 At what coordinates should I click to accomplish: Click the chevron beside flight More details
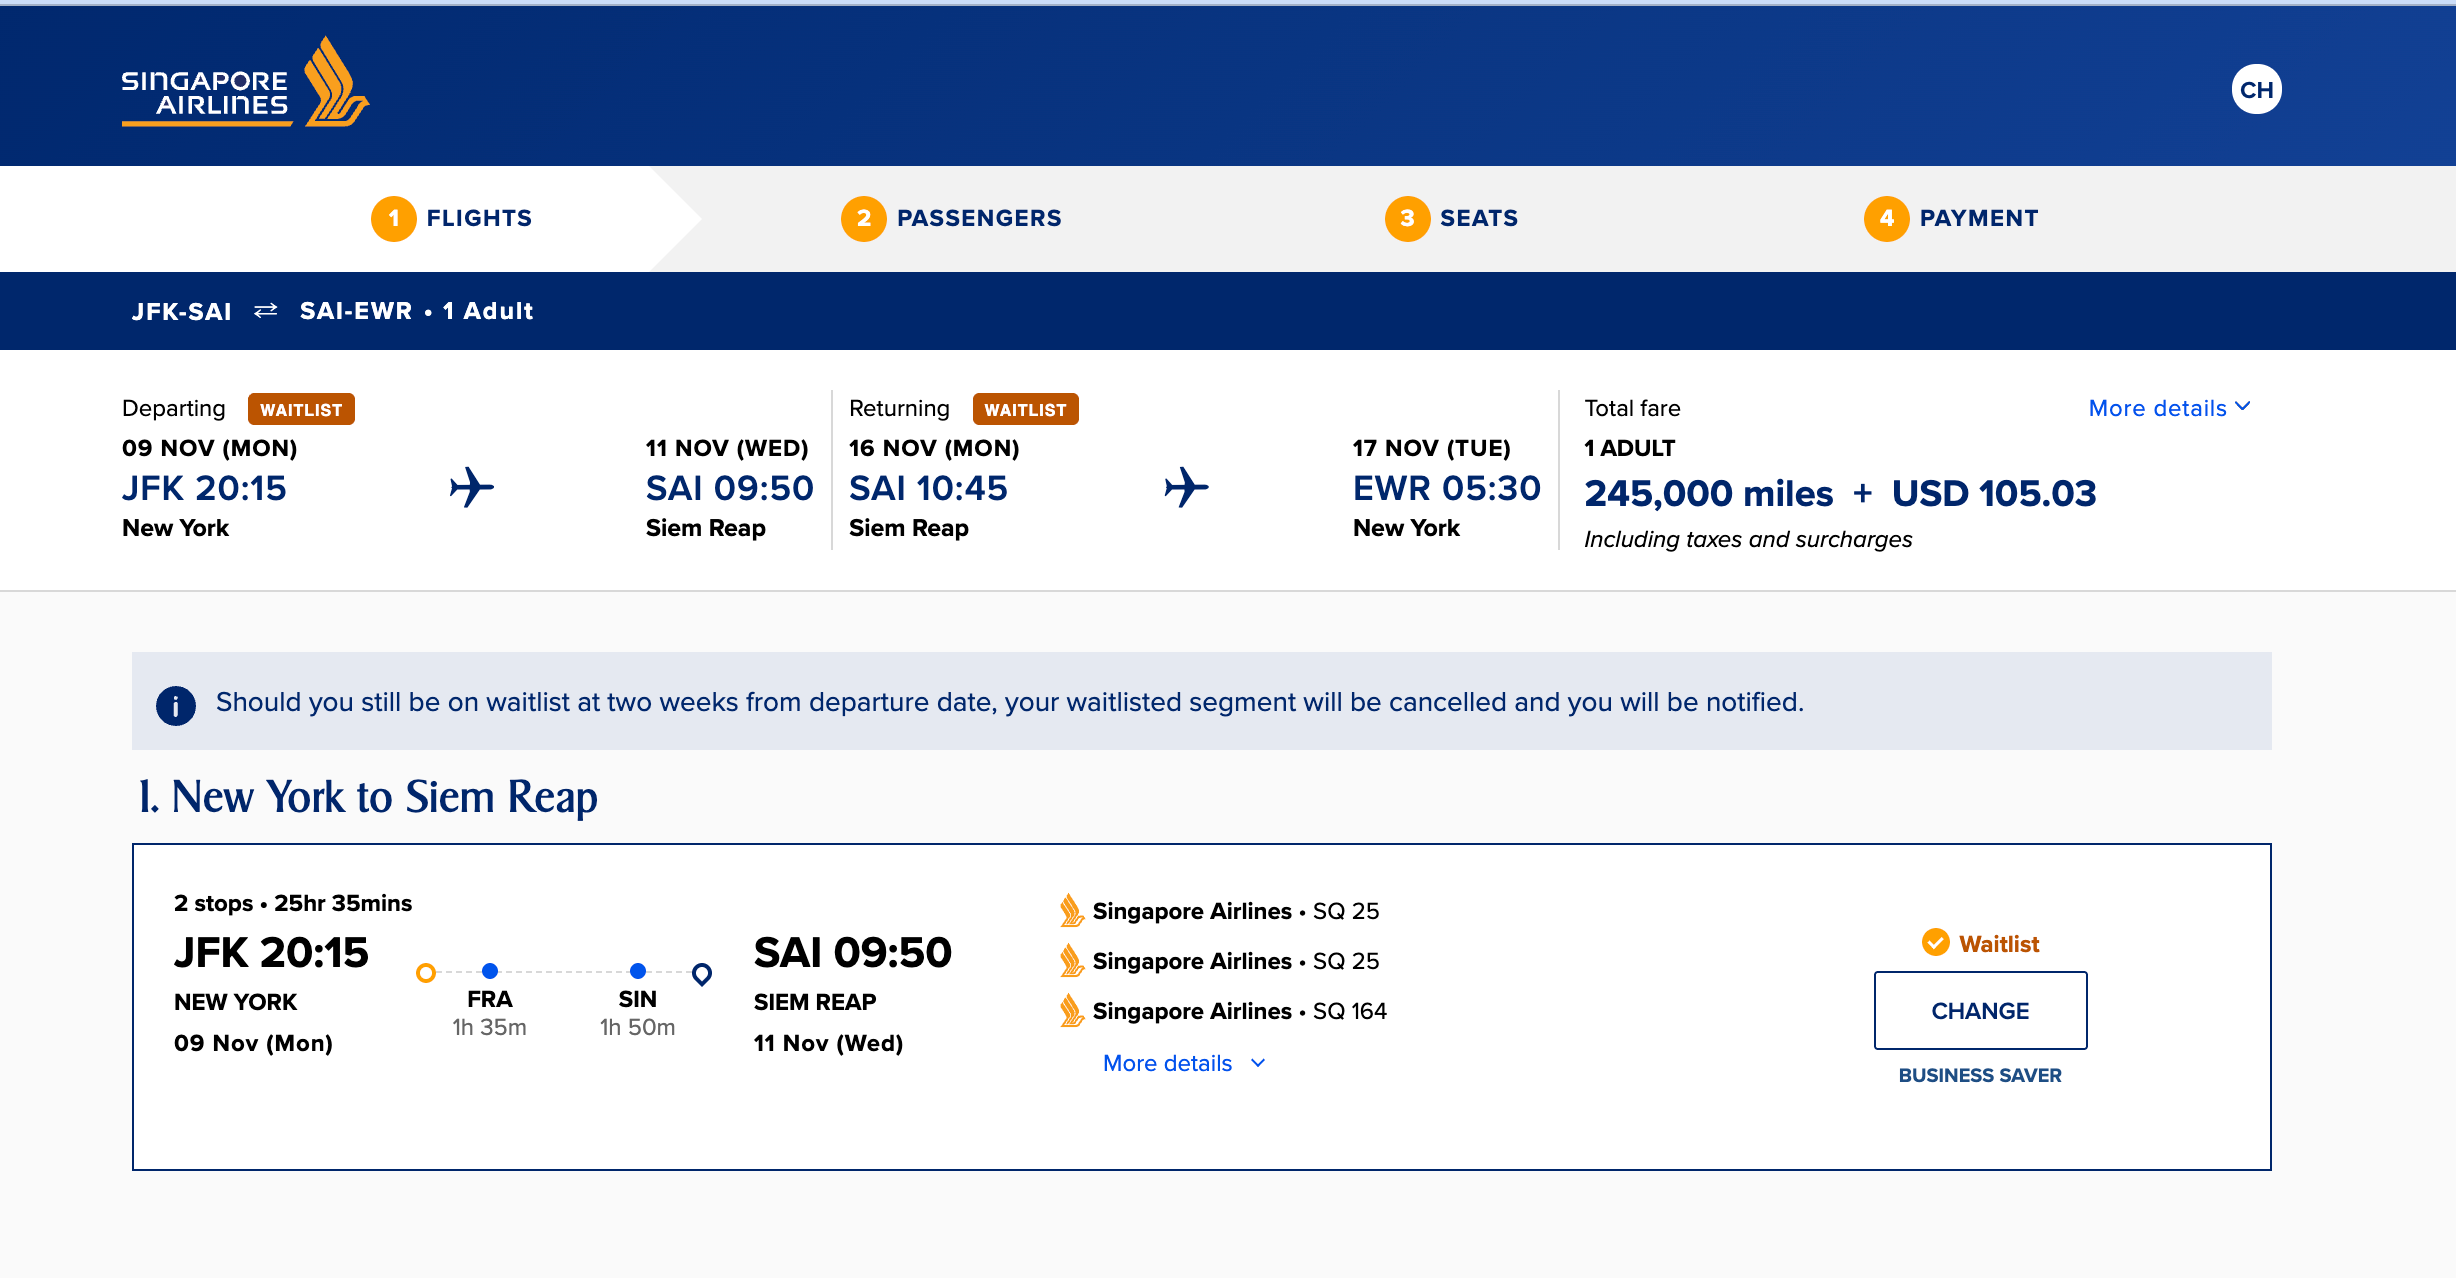1258,1063
